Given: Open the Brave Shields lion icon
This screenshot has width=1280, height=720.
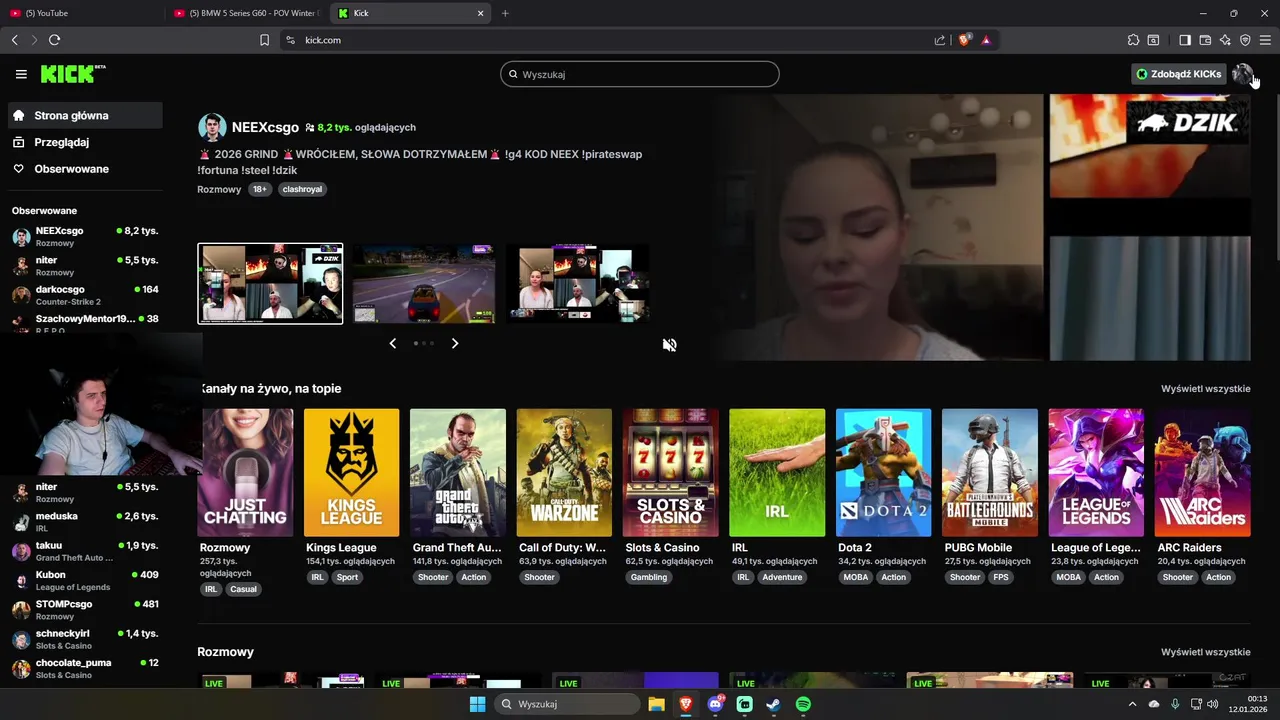Looking at the screenshot, I should pos(964,40).
